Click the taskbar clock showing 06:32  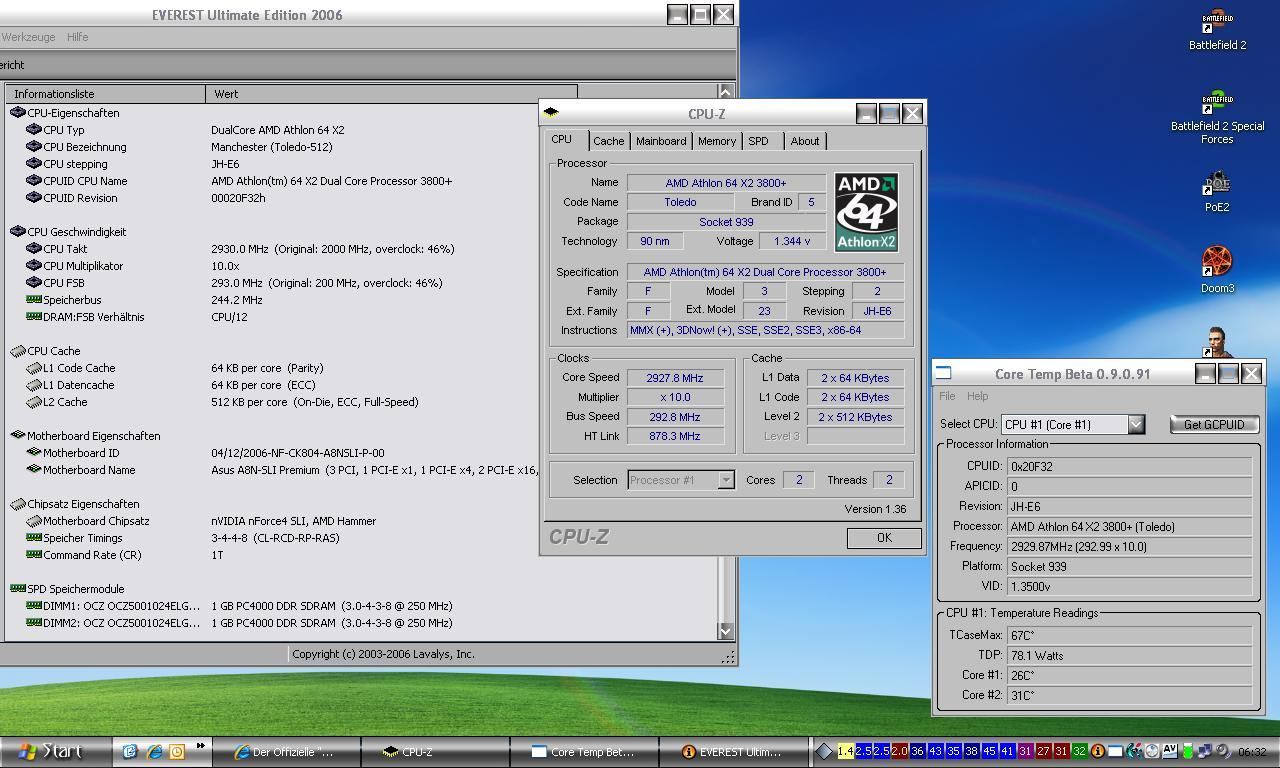coord(1252,751)
